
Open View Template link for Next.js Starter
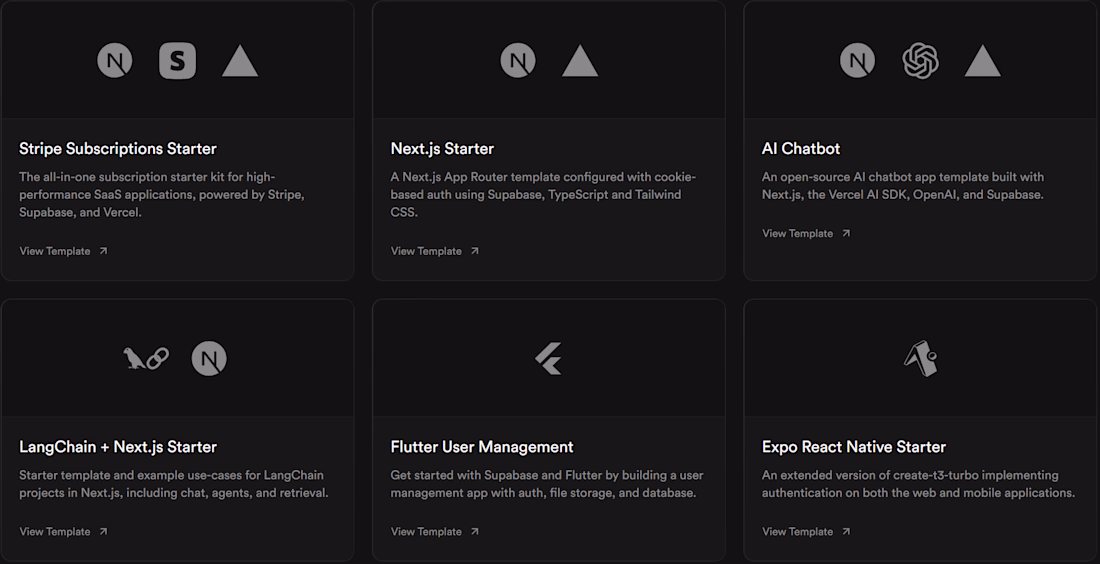tap(435, 251)
